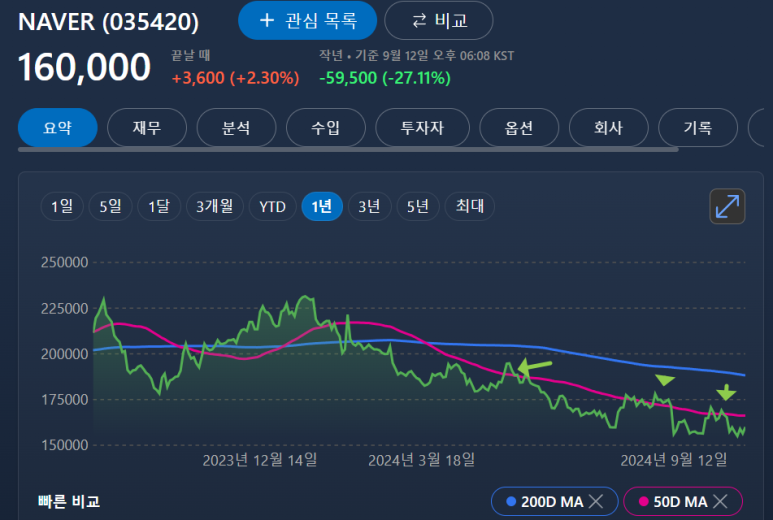773x520 pixels.
Task: Click the -59,500 (-27.11%) yearly change
Action: point(385,78)
